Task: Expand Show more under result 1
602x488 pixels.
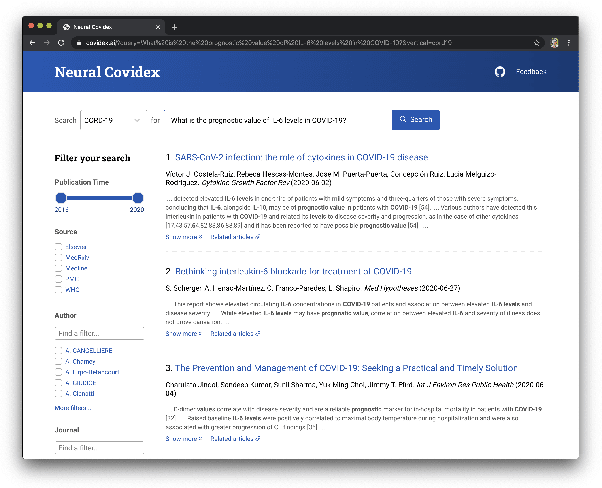Action: [x=184, y=237]
